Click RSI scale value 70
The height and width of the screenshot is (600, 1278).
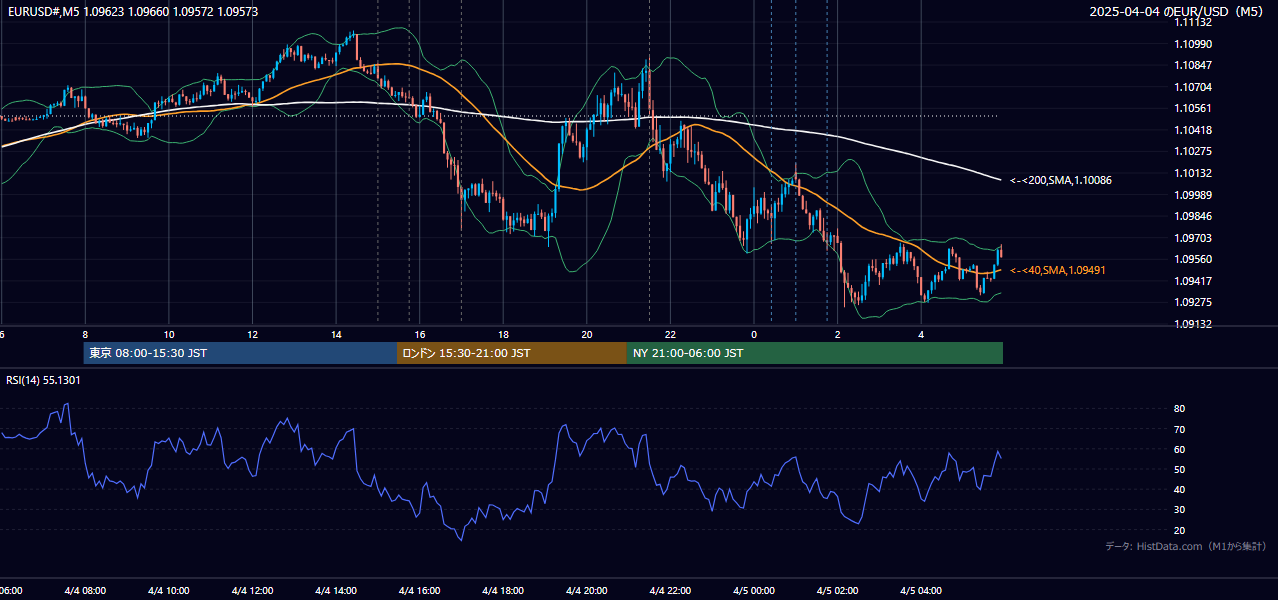(x=1180, y=429)
